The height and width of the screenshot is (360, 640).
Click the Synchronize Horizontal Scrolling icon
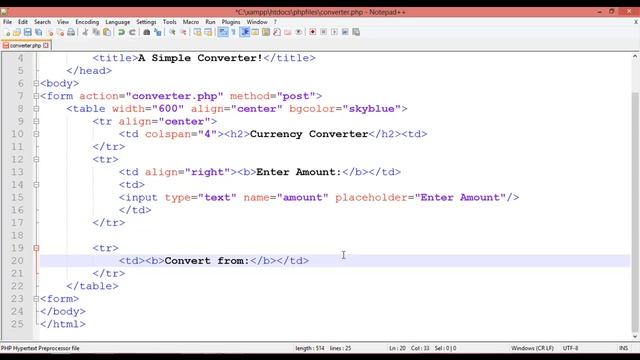208,32
